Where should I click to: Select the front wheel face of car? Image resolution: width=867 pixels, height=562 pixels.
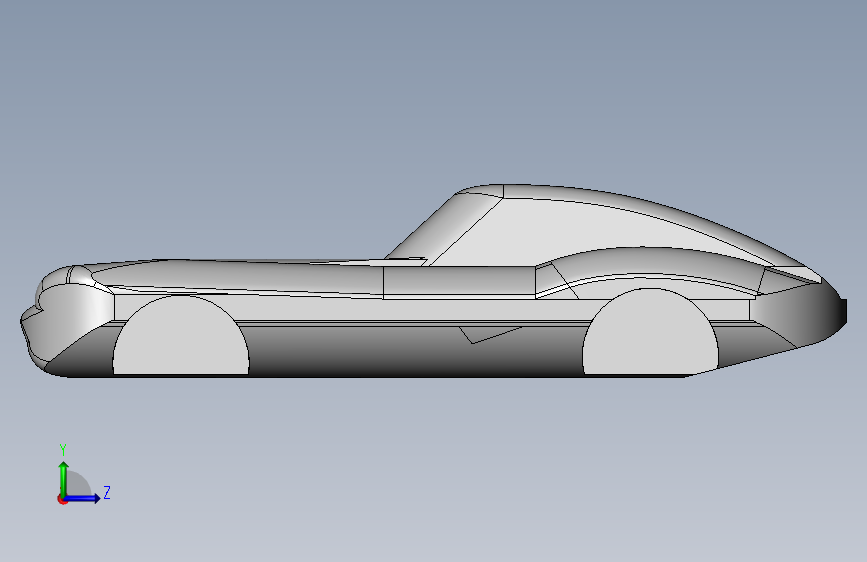point(181,336)
